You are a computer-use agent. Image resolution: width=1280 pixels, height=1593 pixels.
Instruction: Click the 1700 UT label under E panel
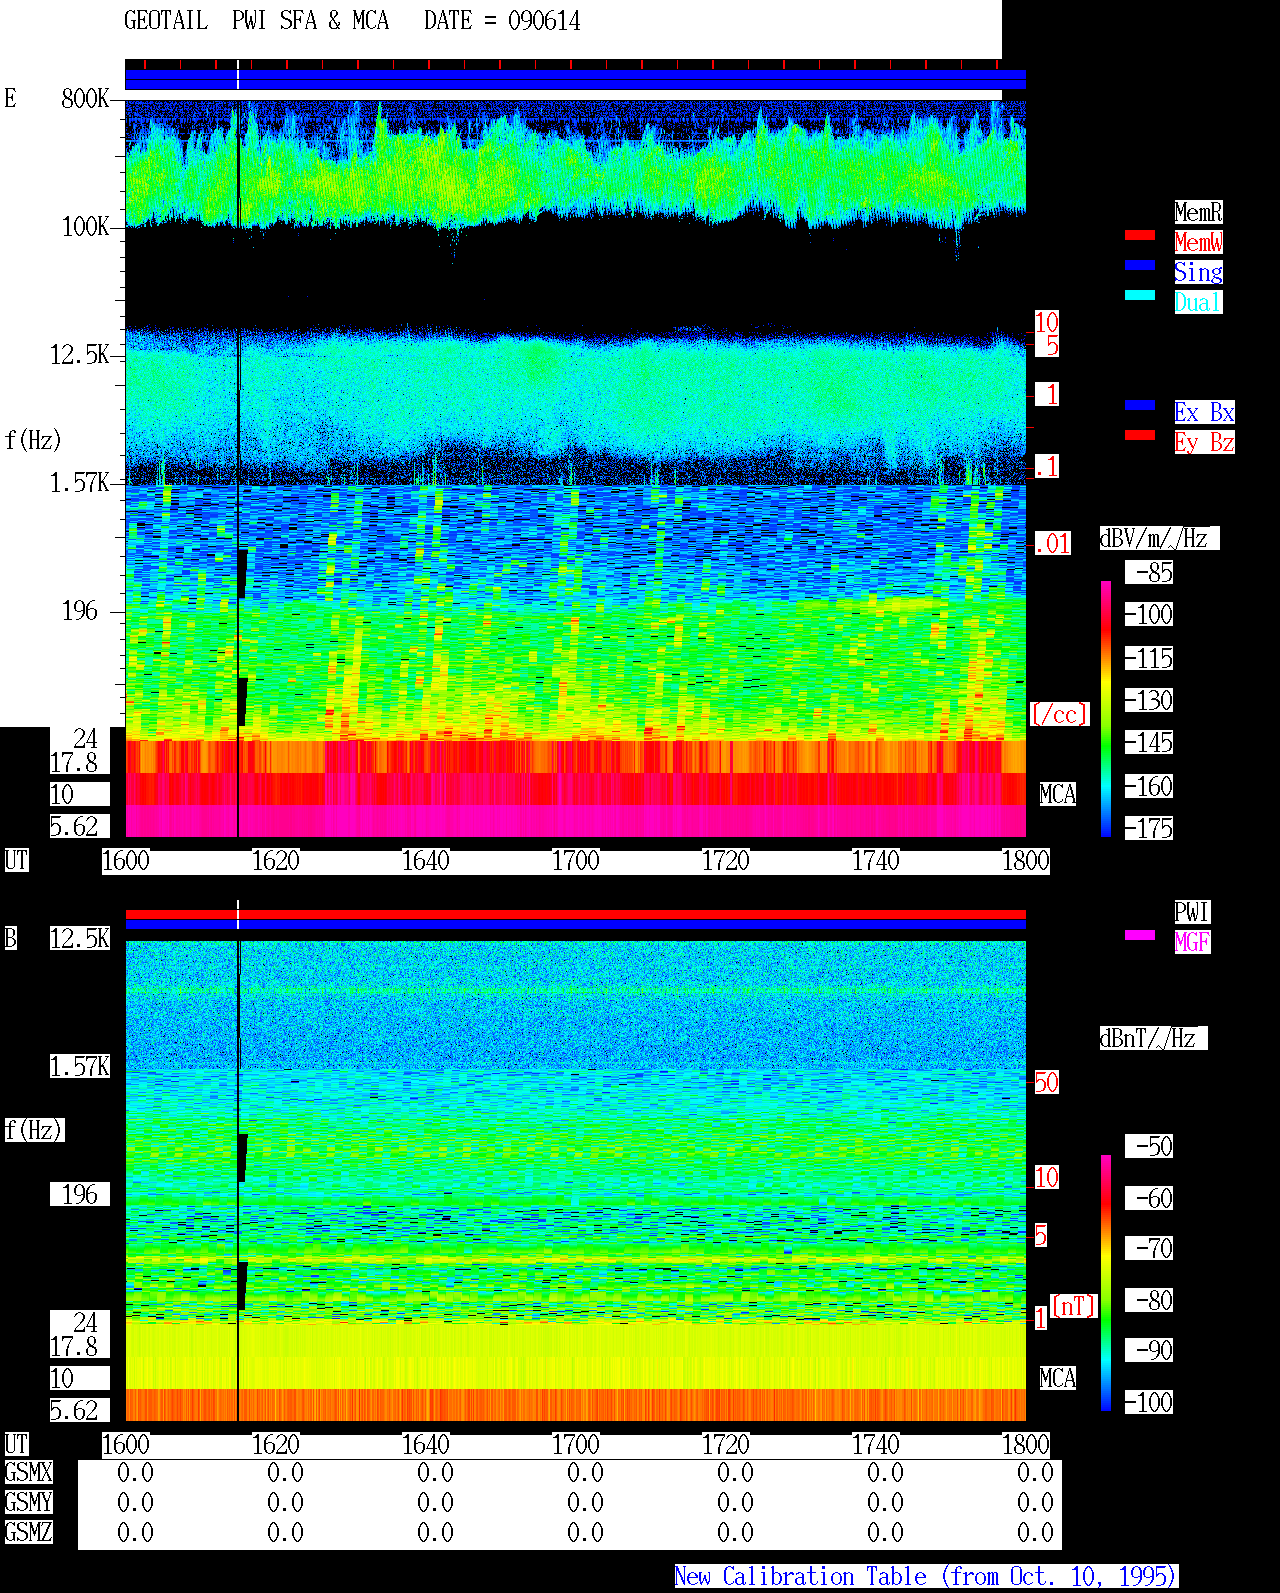576,861
